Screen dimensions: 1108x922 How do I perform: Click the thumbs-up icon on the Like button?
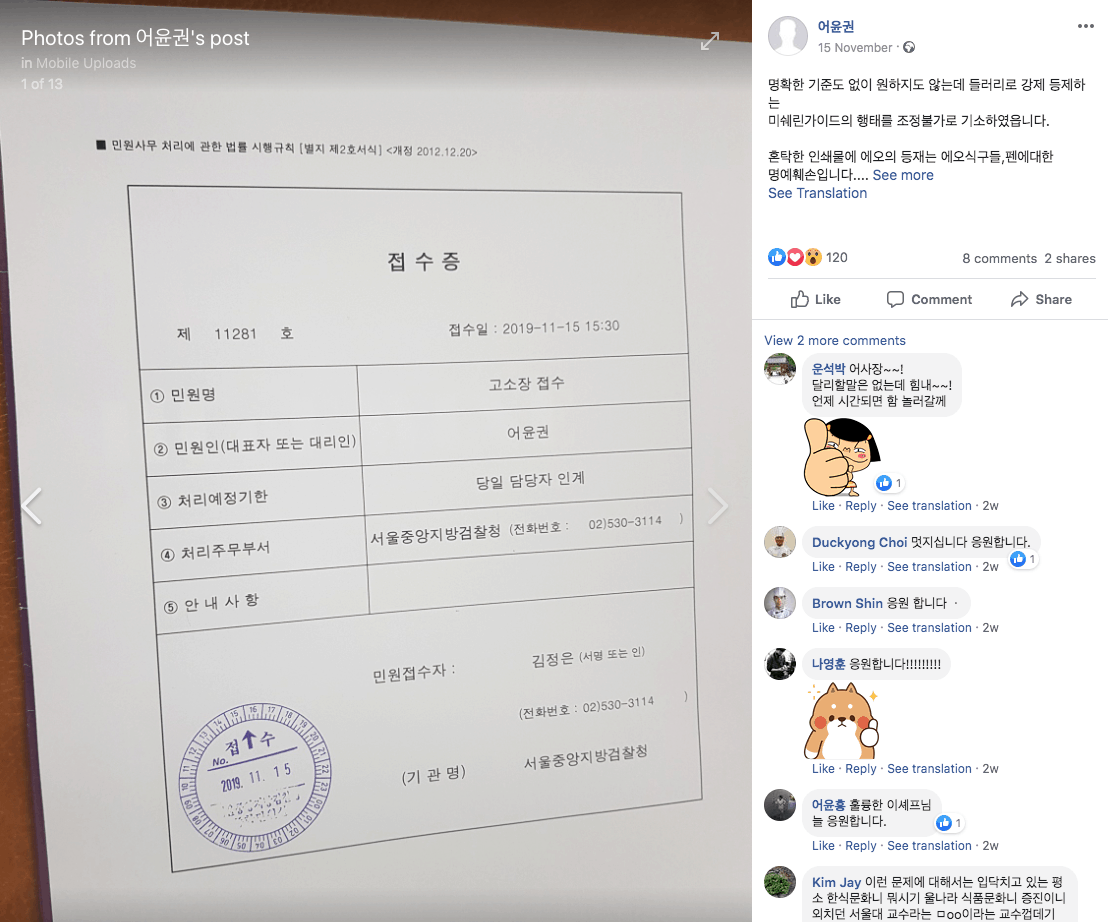(x=799, y=299)
